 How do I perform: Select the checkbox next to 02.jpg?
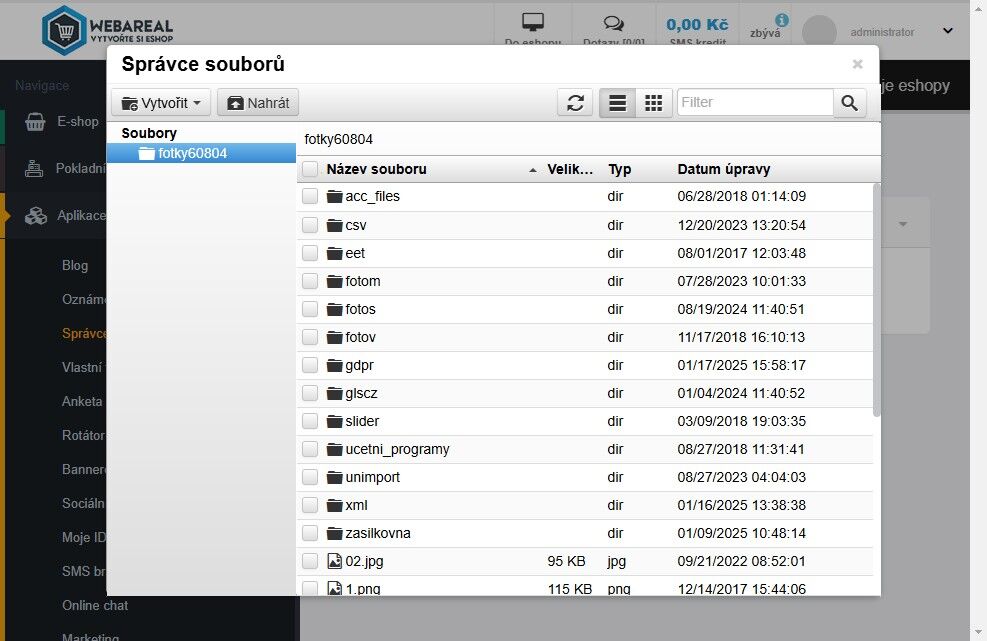[310, 561]
